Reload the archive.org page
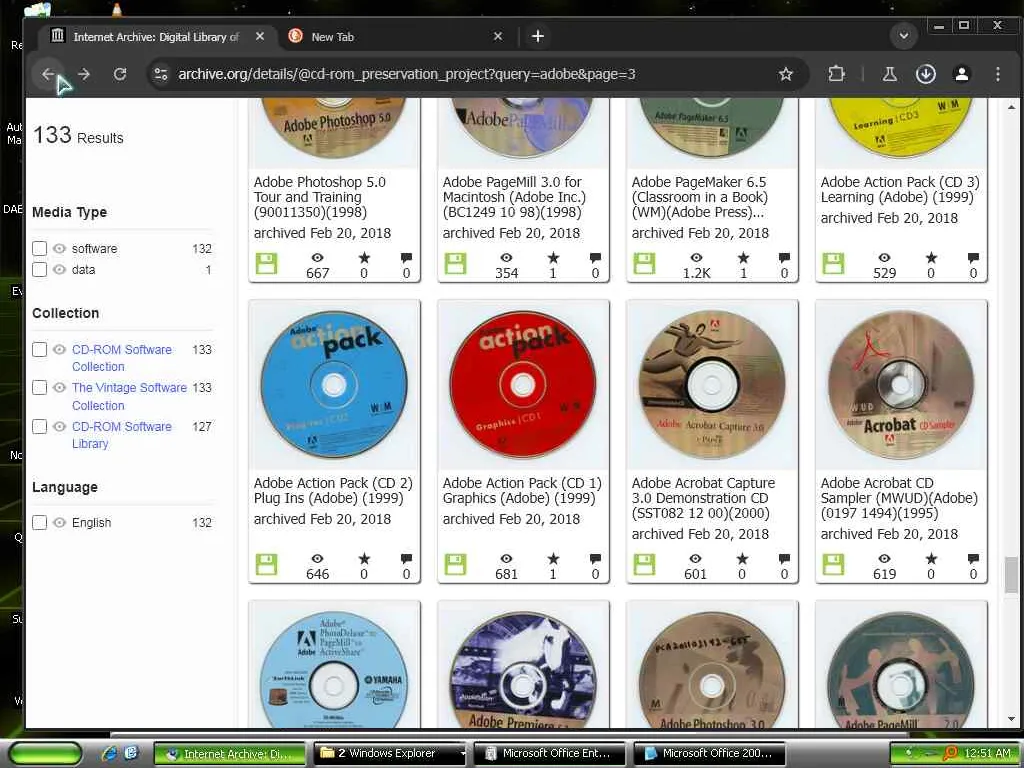 click(x=120, y=74)
